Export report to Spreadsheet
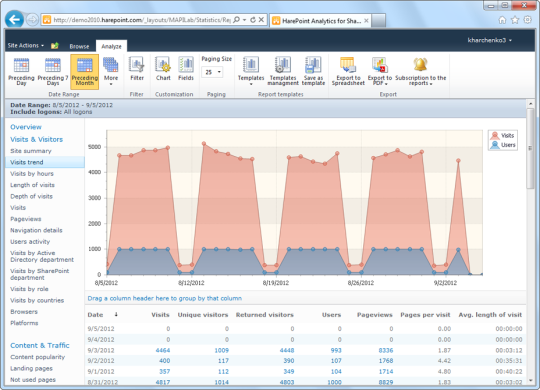The height and width of the screenshot is (390, 540). (x=348, y=71)
